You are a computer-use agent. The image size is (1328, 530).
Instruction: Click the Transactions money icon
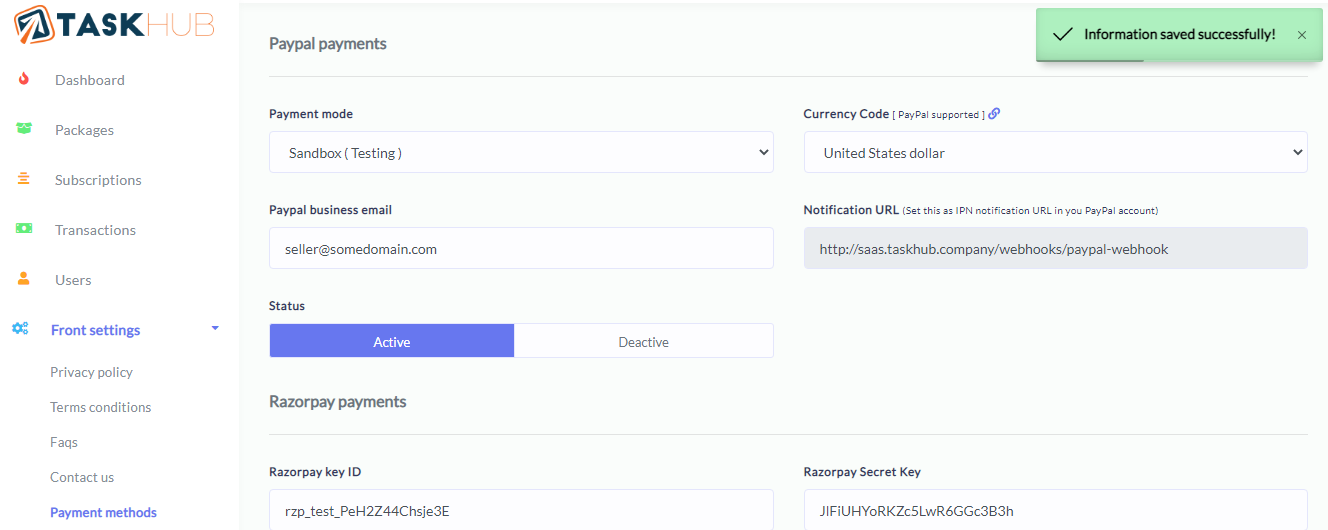pos(24,229)
